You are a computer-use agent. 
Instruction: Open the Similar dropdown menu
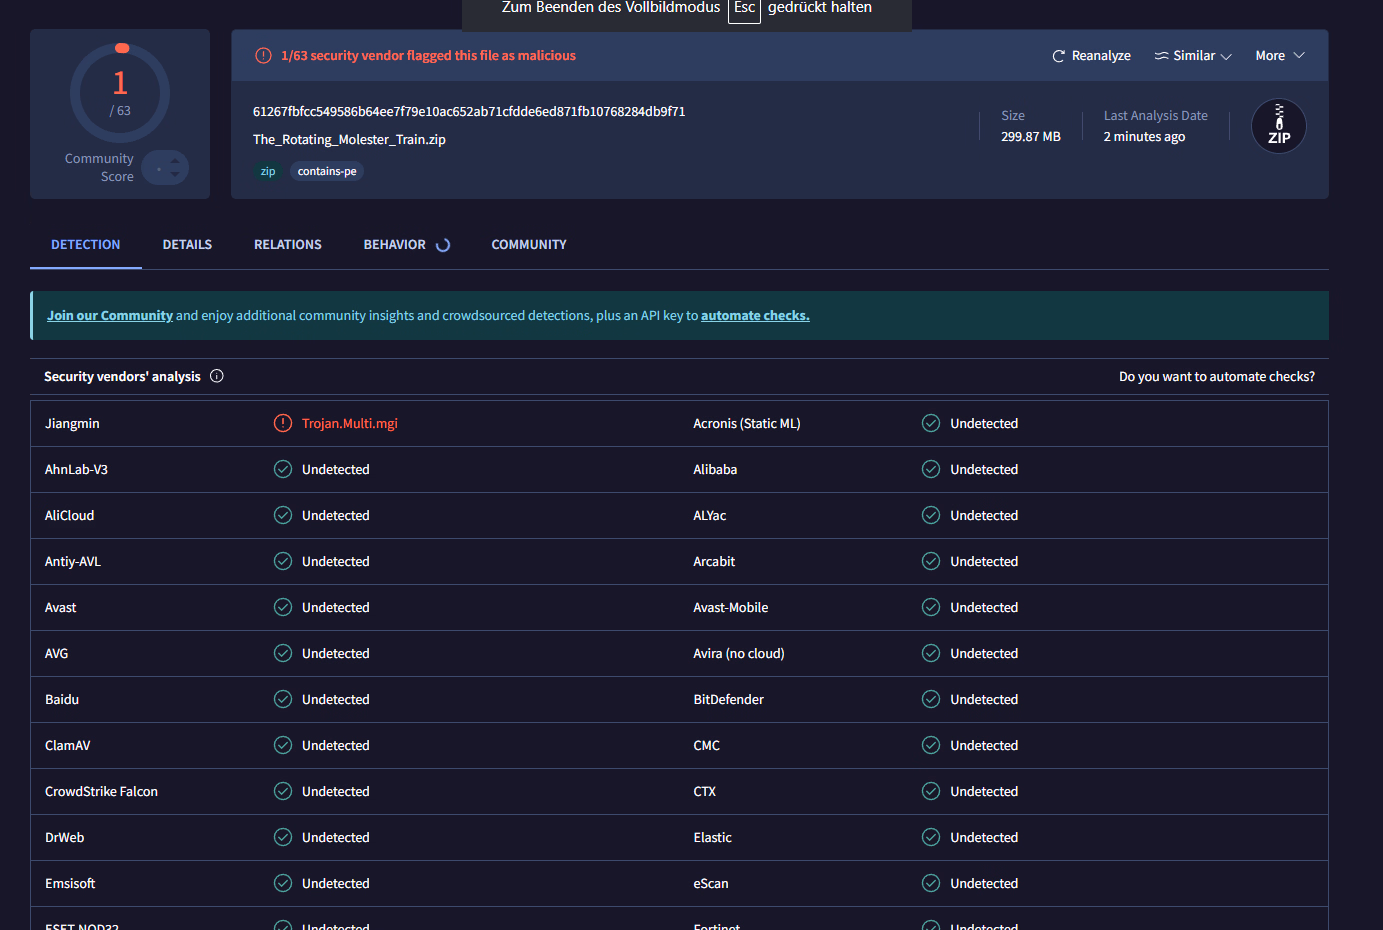1193,56
